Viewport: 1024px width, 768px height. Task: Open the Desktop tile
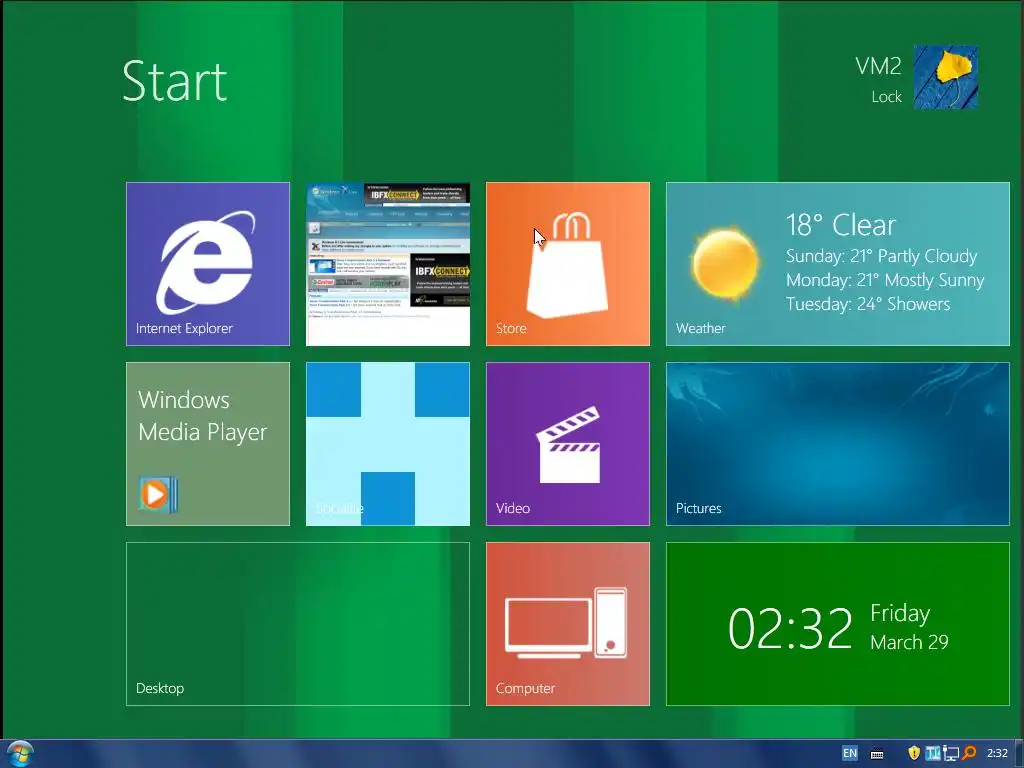pos(298,624)
